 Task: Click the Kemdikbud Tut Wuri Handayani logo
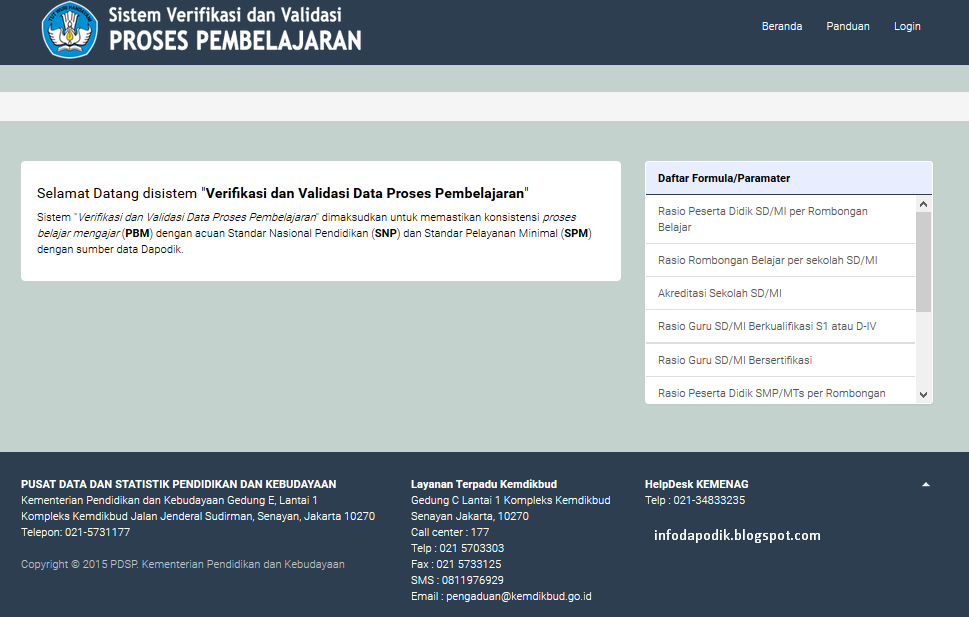pyautogui.click(x=68, y=31)
